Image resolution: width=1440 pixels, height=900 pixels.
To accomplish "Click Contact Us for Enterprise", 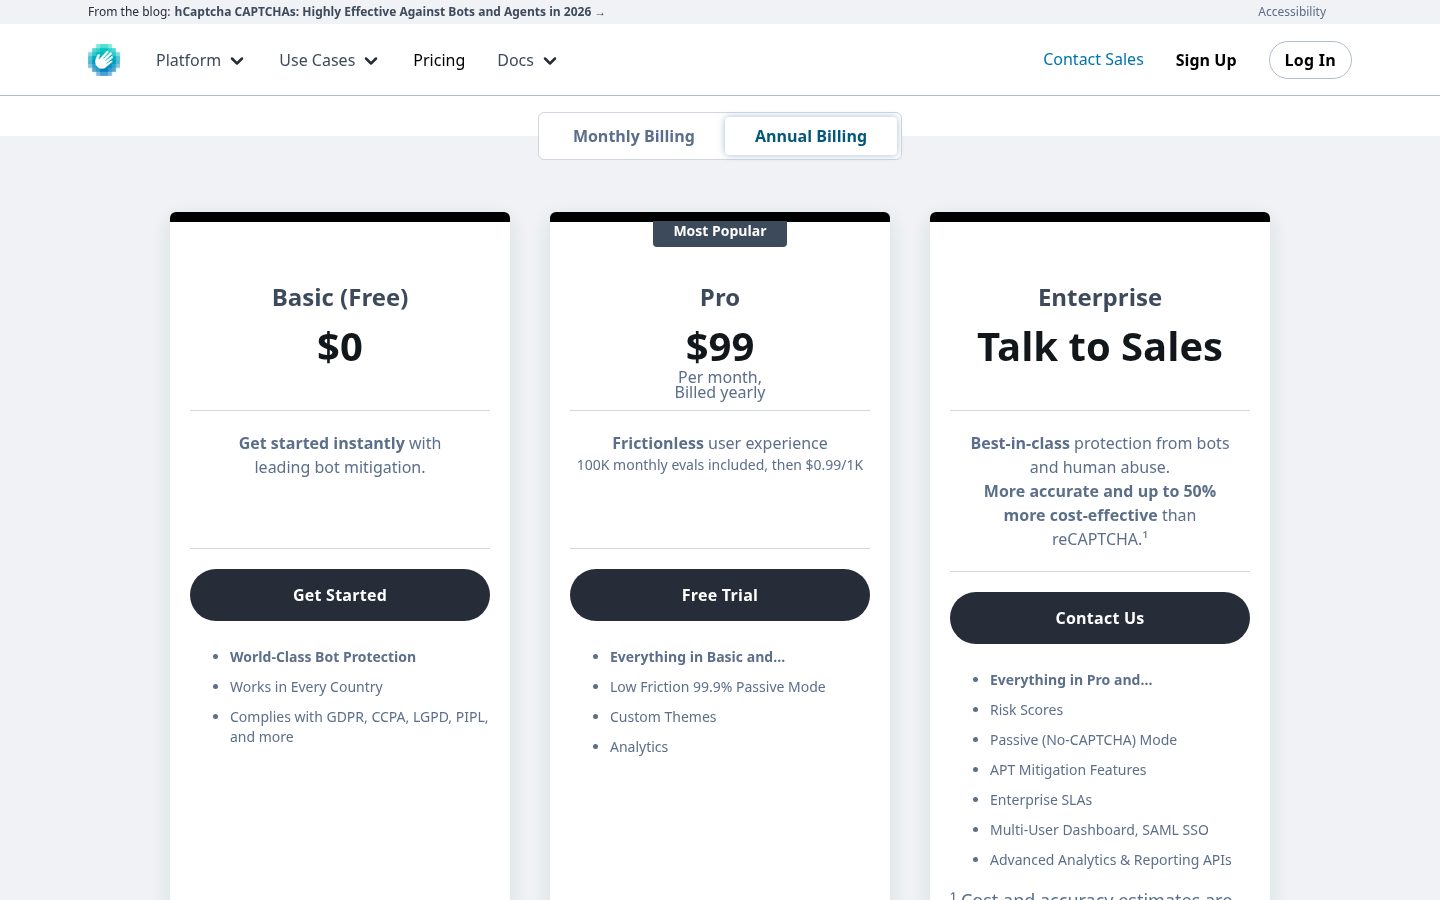I will pos(1100,618).
